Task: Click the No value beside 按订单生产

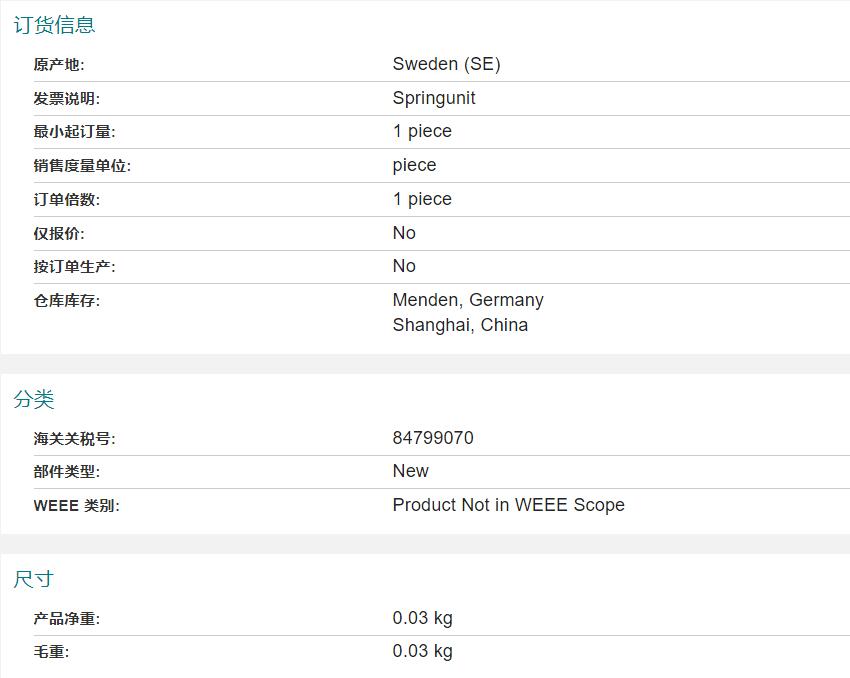Action: coord(404,266)
